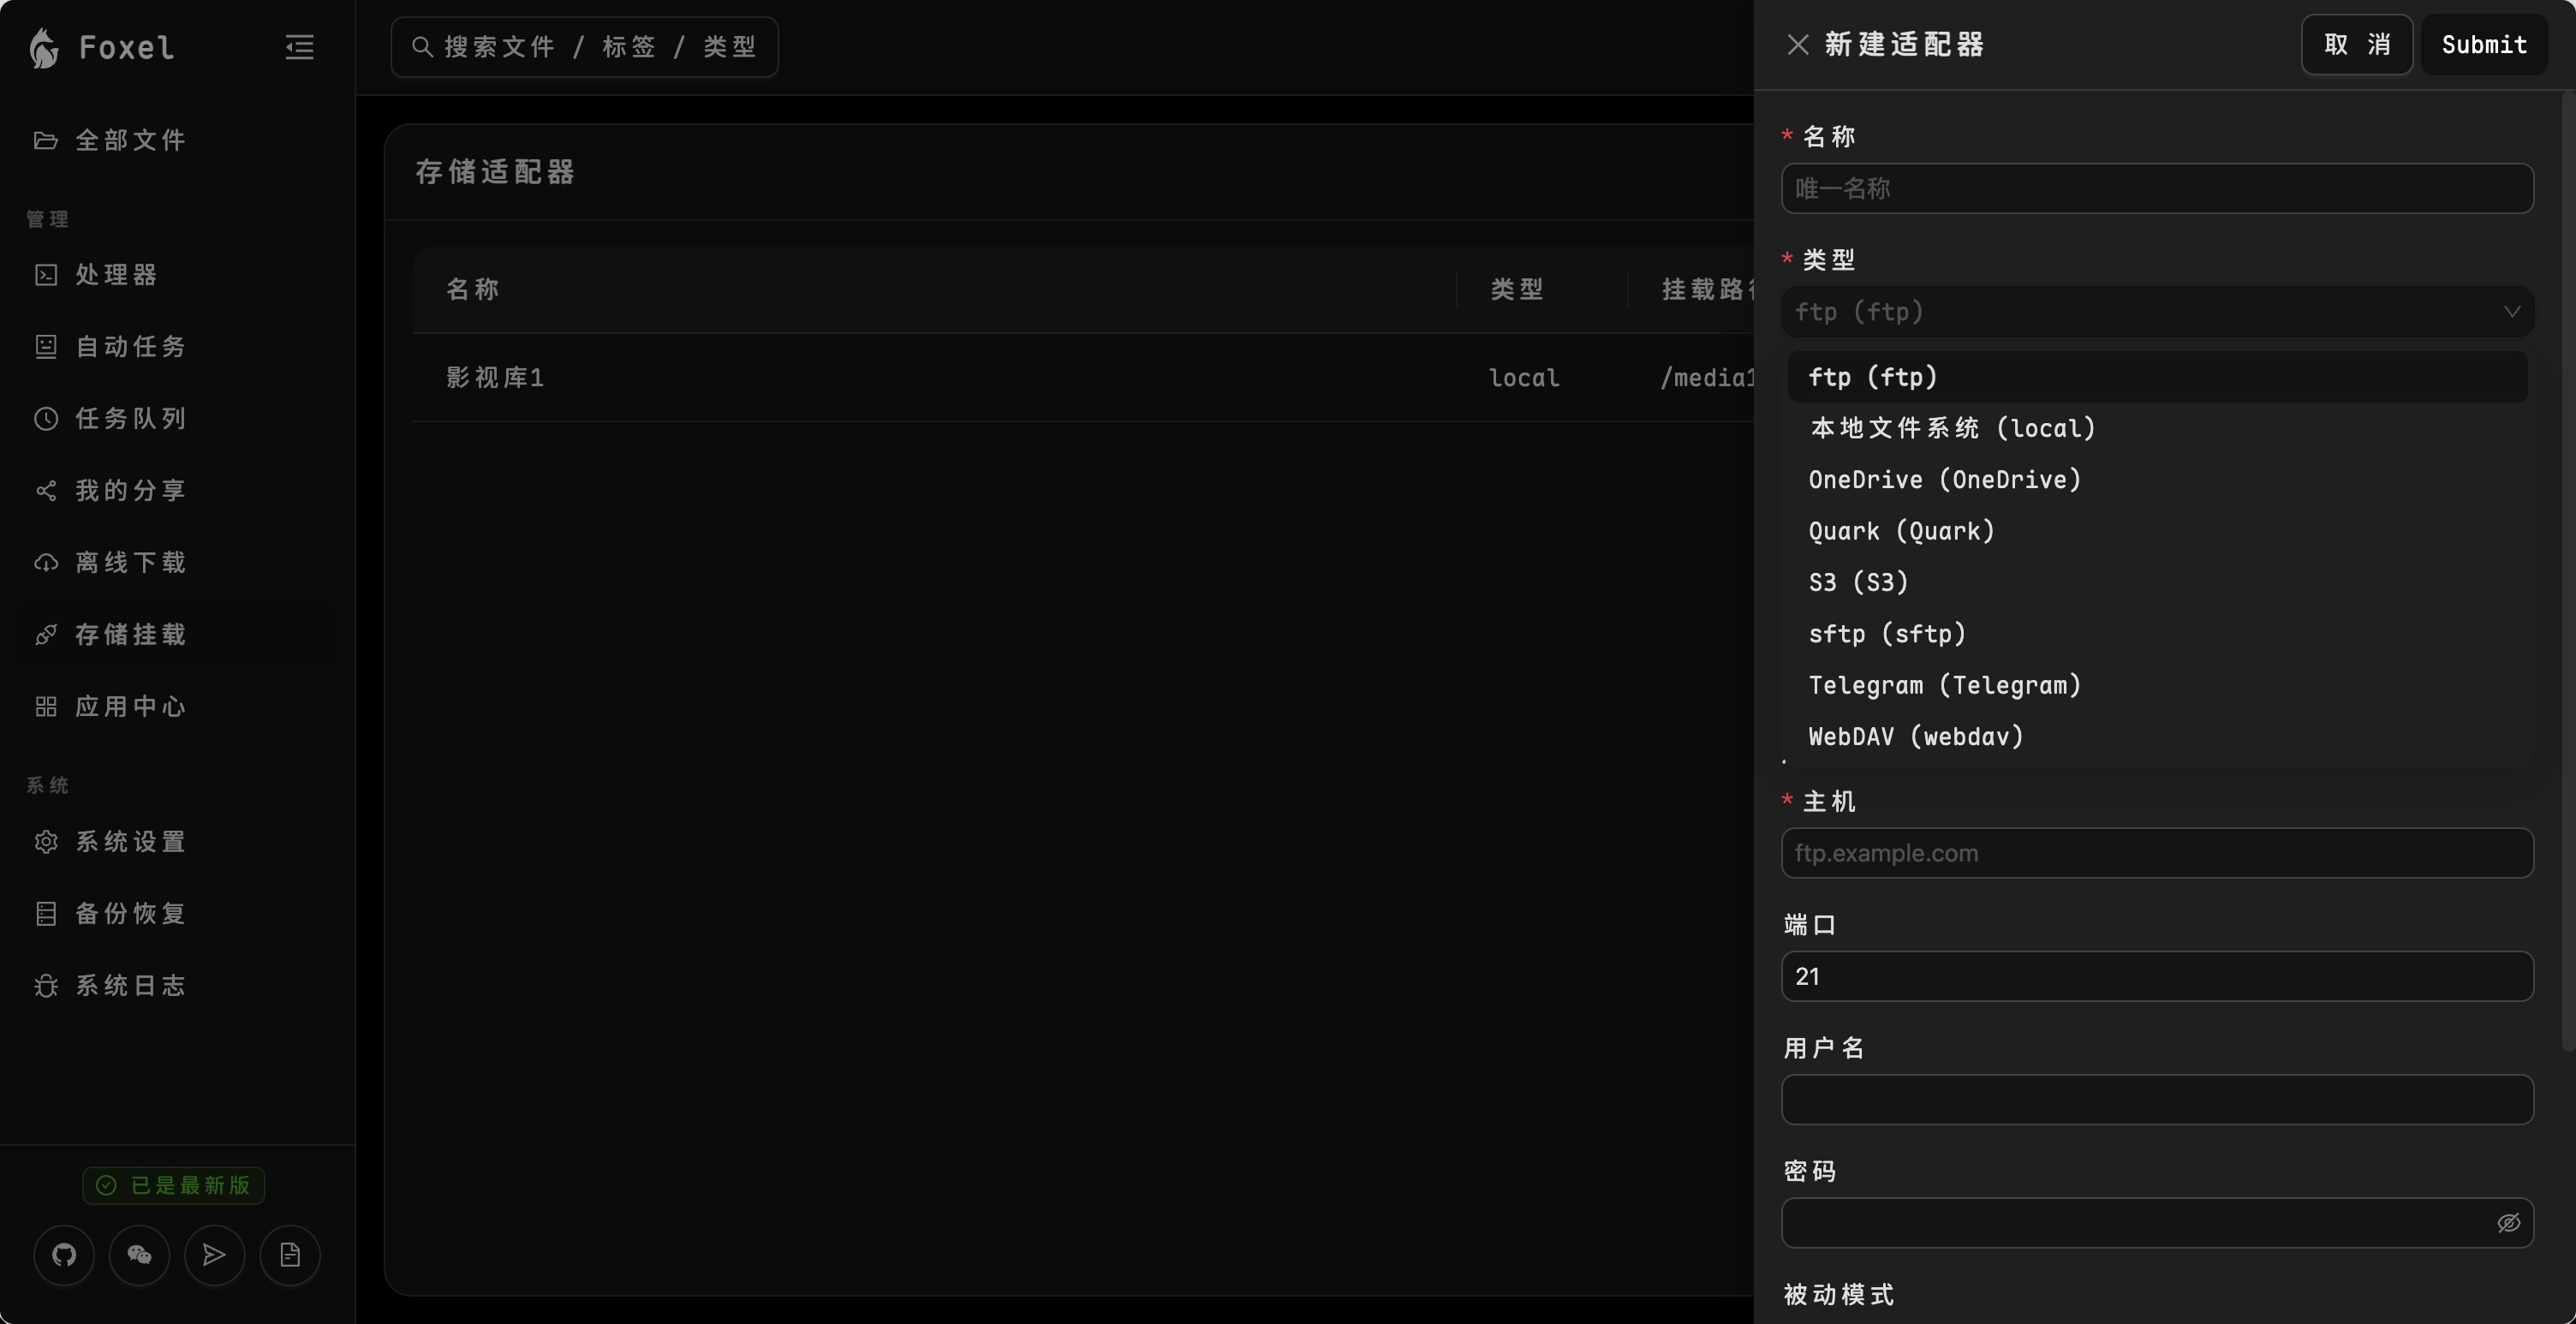Click the 备份恢复 database icon
The height and width of the screenshot is (1324, 2576).
[45, 914]
